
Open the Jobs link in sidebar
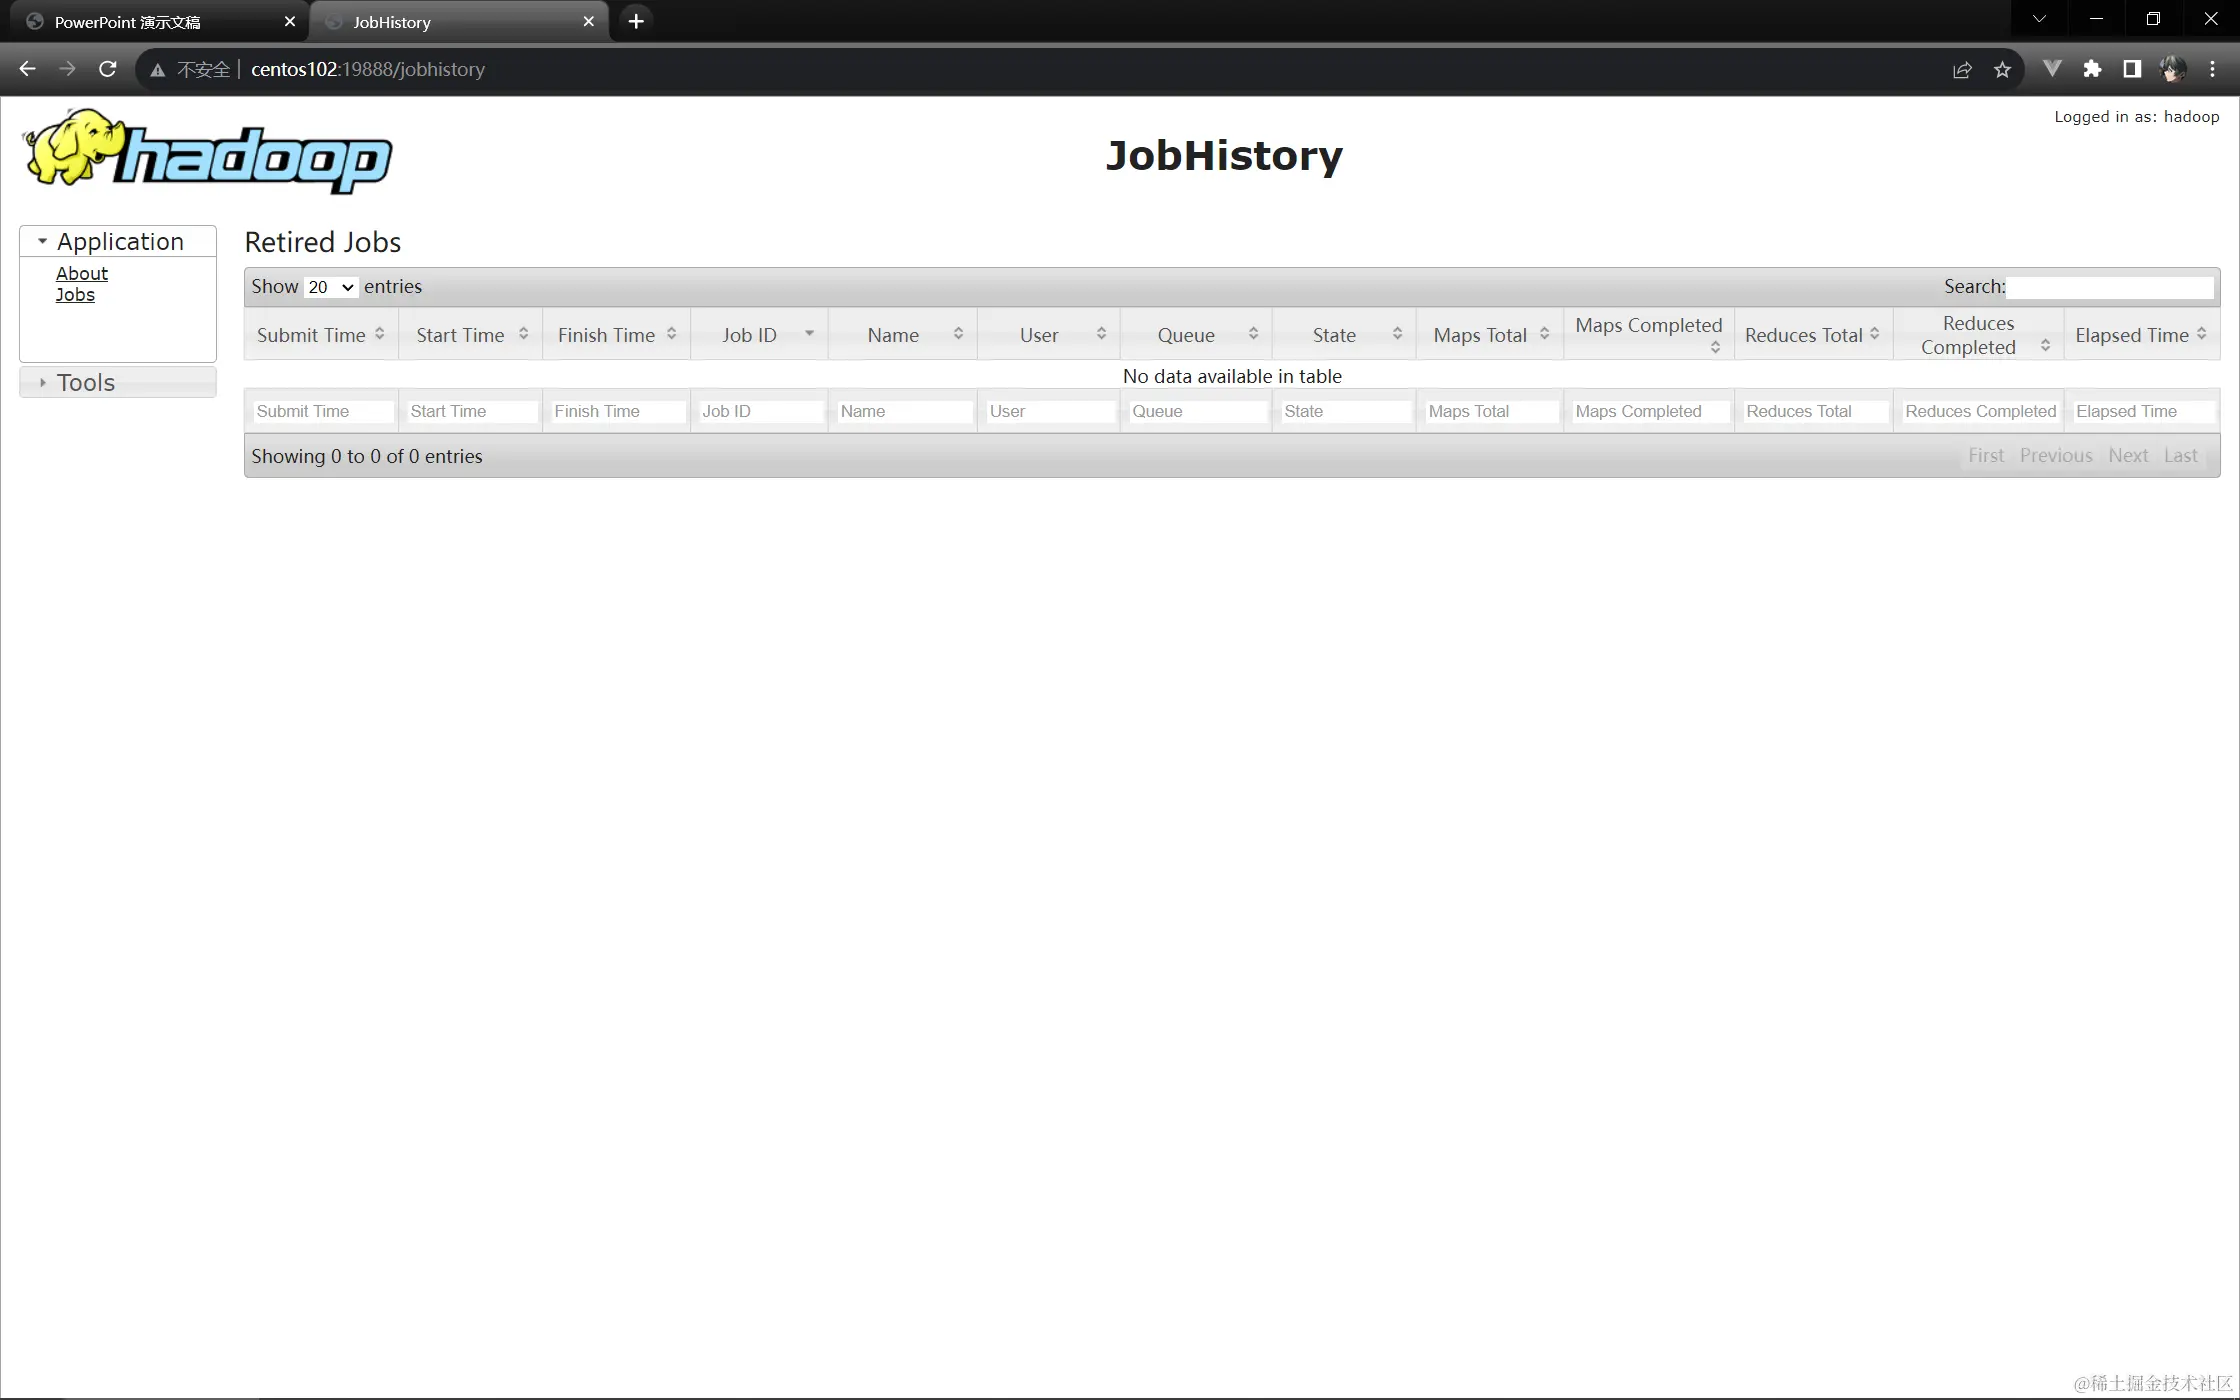[x=75, y=294]
